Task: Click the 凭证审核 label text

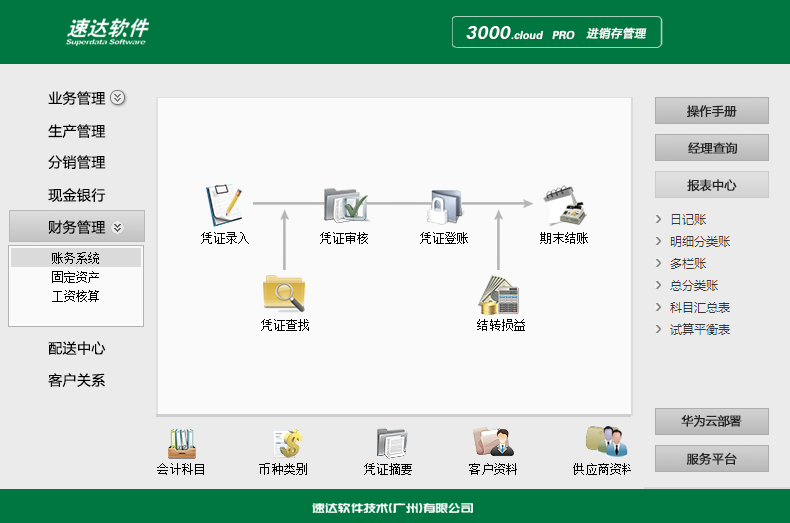Action: [x=344, y=238]
